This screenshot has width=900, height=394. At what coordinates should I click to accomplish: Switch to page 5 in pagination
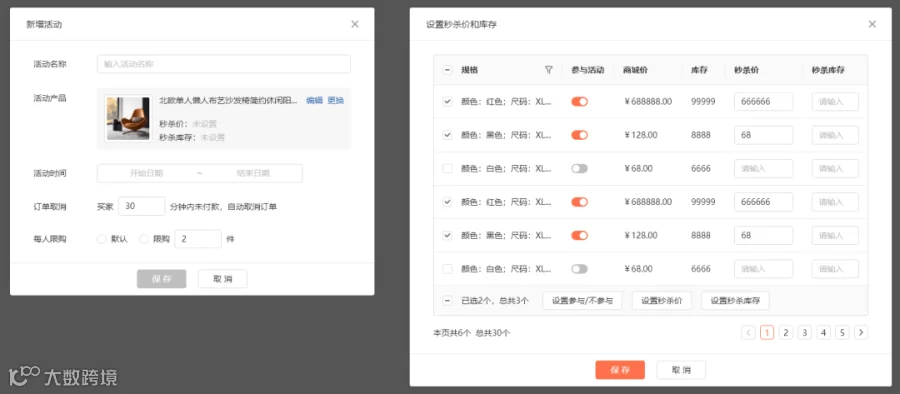(x=842, y=332)
